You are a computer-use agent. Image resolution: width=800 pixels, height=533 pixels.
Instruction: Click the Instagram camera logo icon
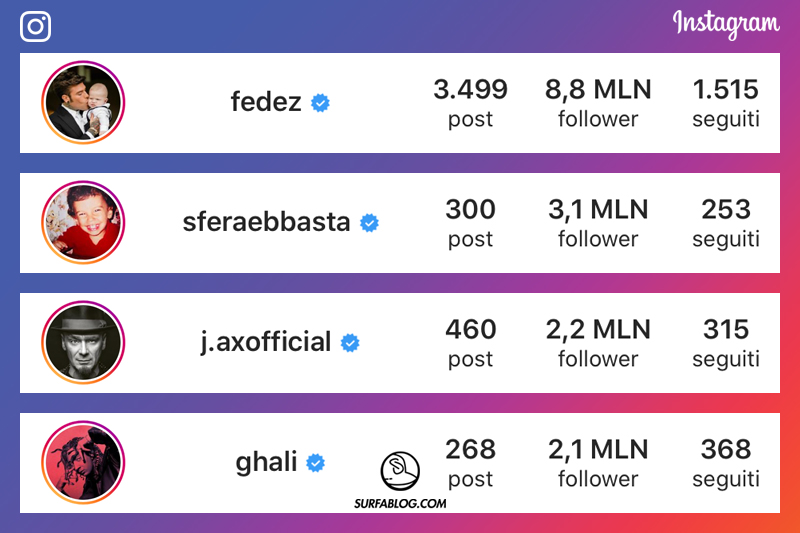point(35,25)
